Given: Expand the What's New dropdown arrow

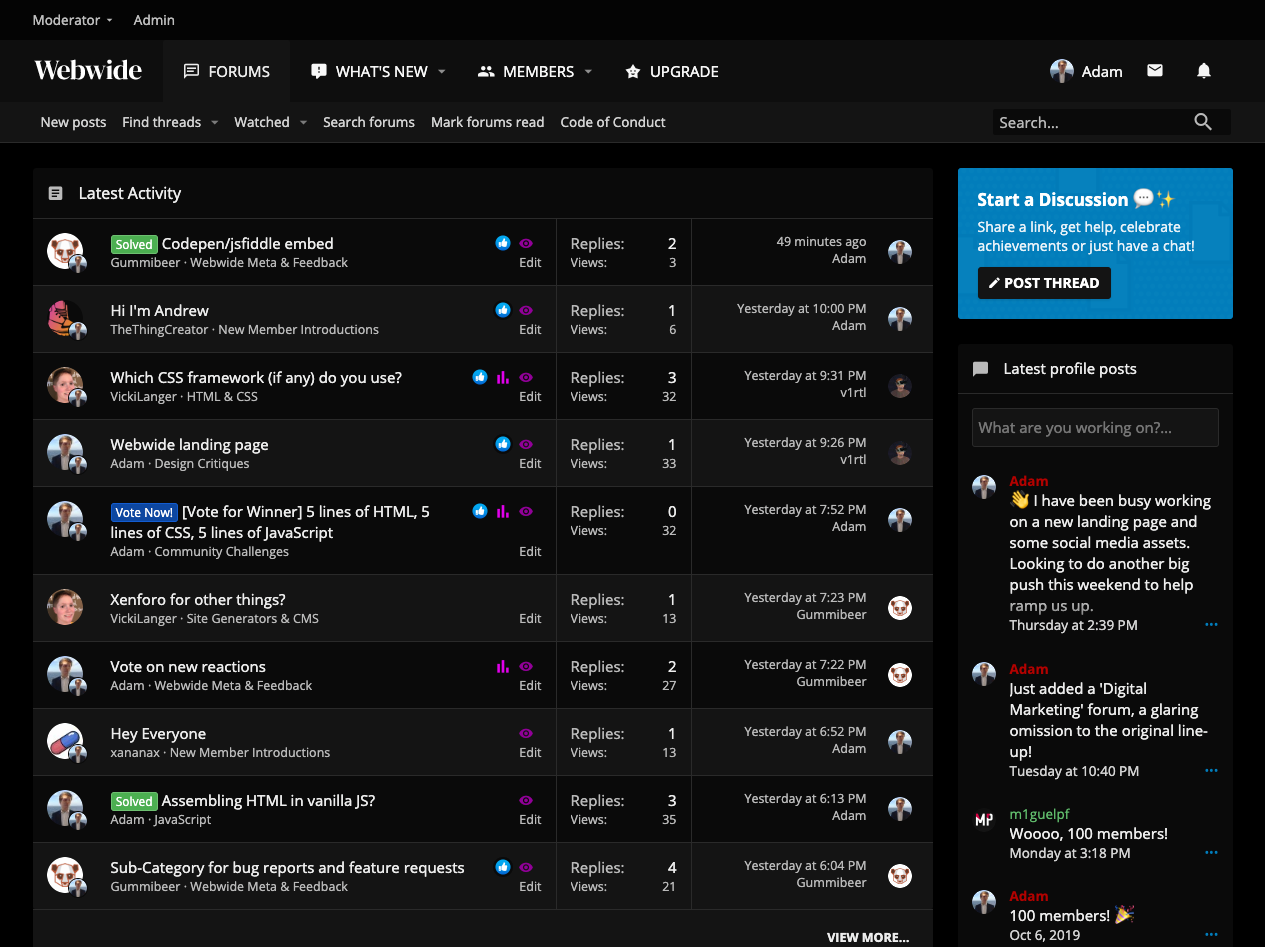Looking at the screenshot, I should click(x=441, y=72).
